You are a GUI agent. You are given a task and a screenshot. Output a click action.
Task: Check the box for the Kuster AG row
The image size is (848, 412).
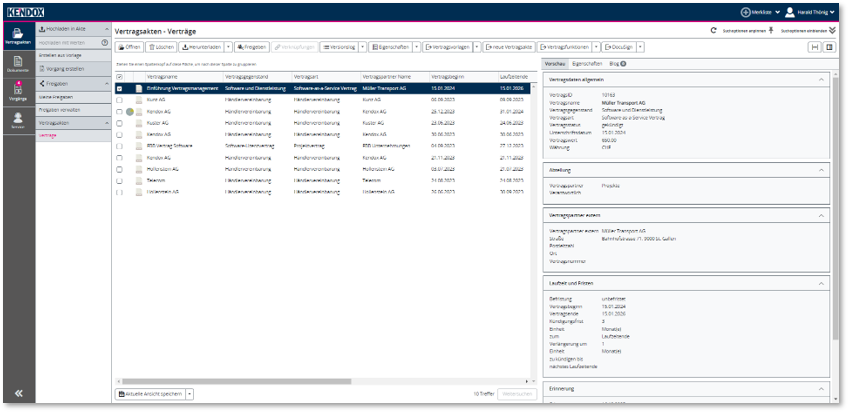121,123
